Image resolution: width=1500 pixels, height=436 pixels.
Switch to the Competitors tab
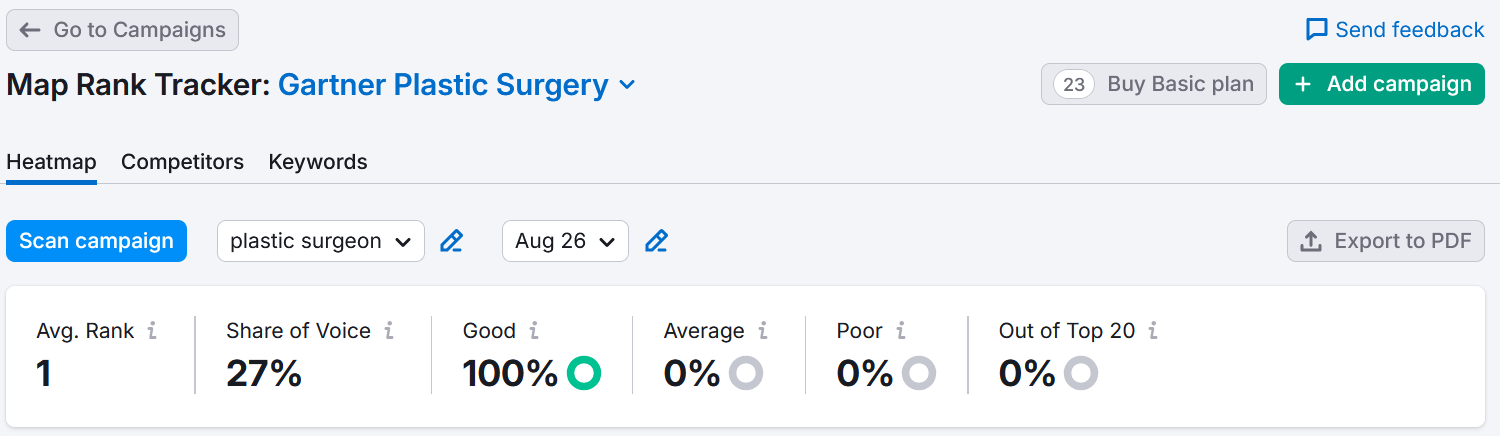click(x=182, y=162)
